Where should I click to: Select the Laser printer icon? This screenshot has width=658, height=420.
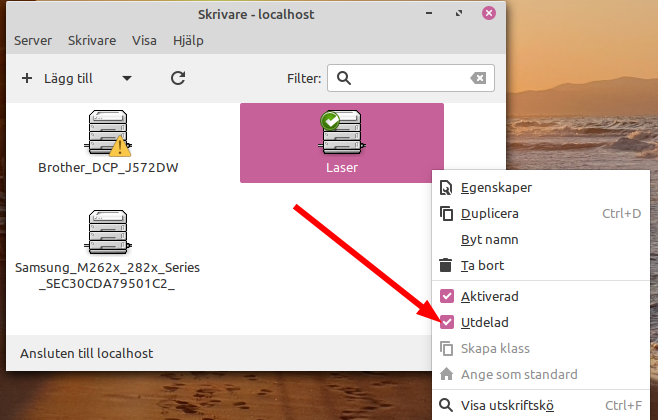341,133
